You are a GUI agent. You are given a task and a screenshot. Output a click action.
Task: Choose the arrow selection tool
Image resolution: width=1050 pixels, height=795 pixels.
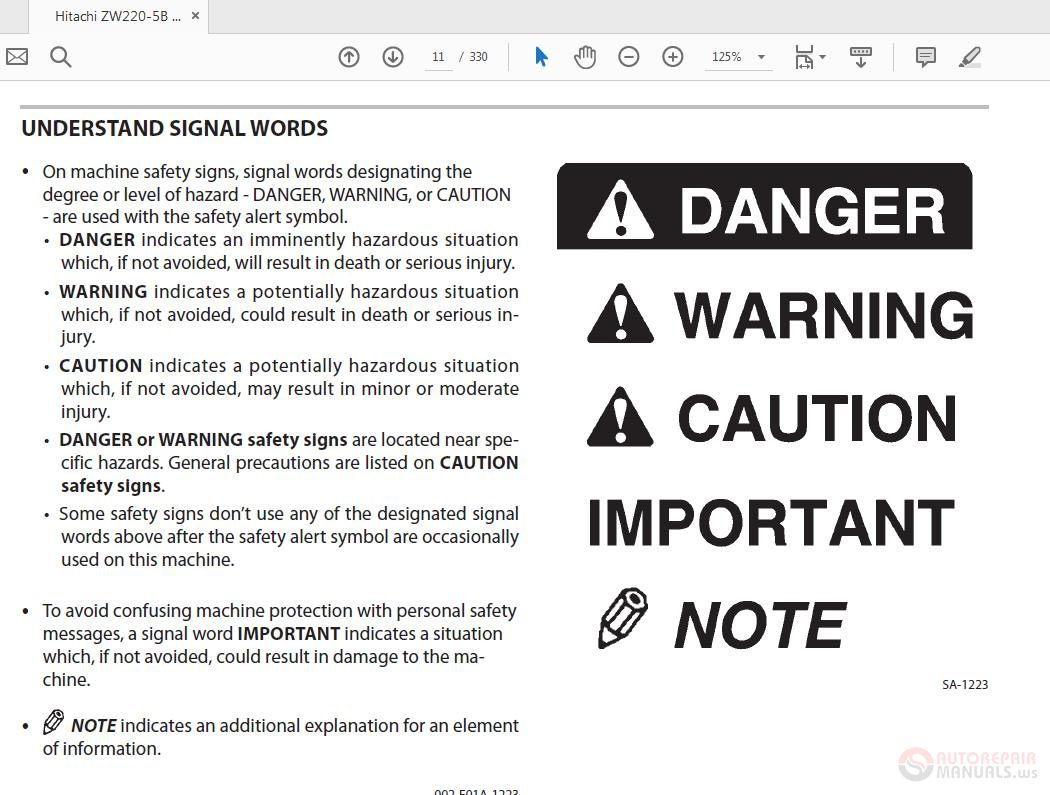542,57
